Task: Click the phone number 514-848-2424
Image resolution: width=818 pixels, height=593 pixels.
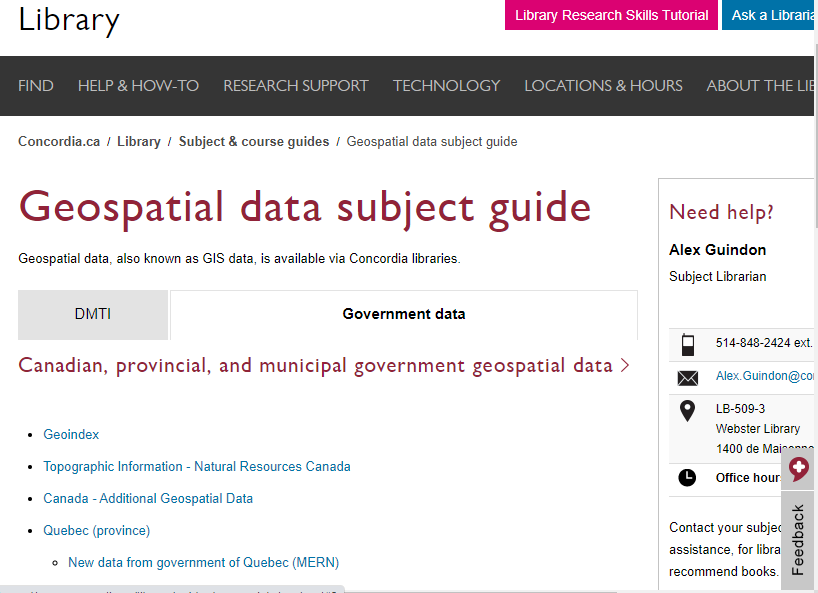Action: (x=753, y=343)
